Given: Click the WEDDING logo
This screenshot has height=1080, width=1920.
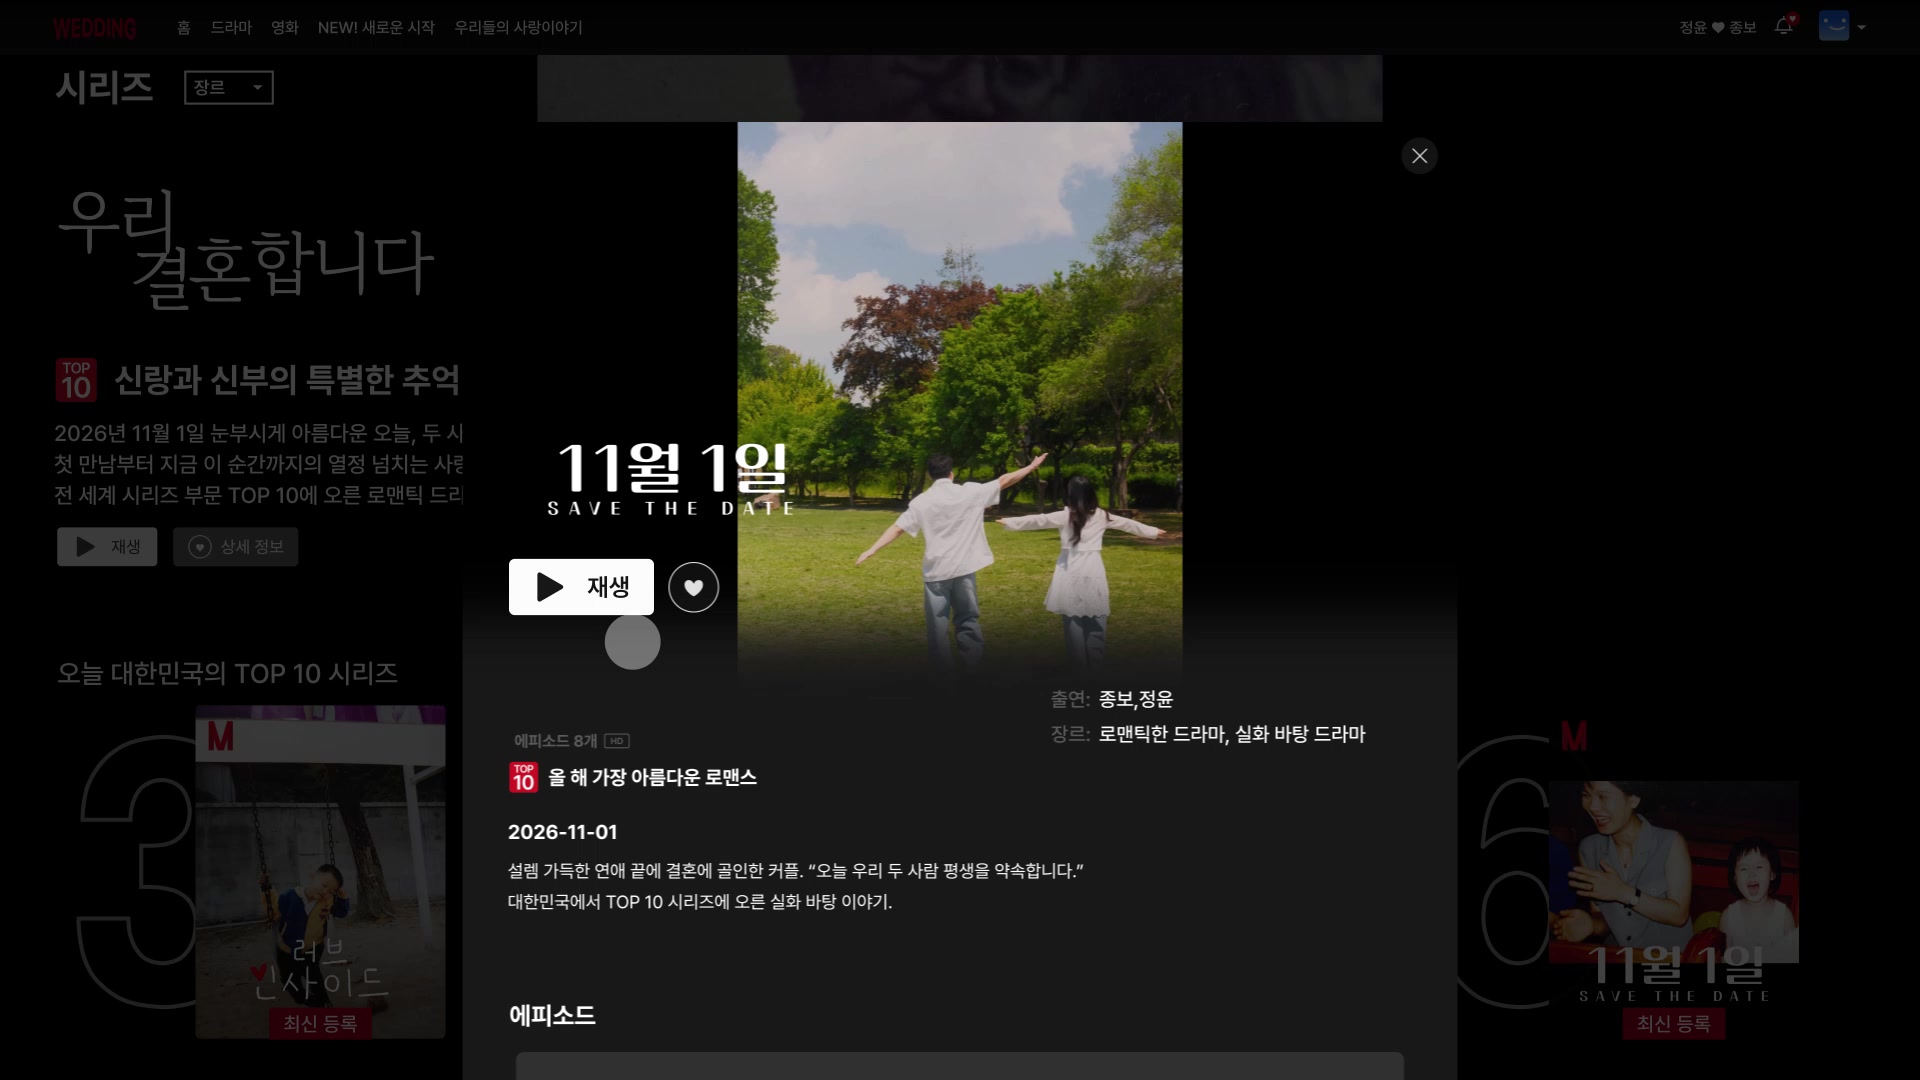Looking at the screenshot, I should (95, 28).
